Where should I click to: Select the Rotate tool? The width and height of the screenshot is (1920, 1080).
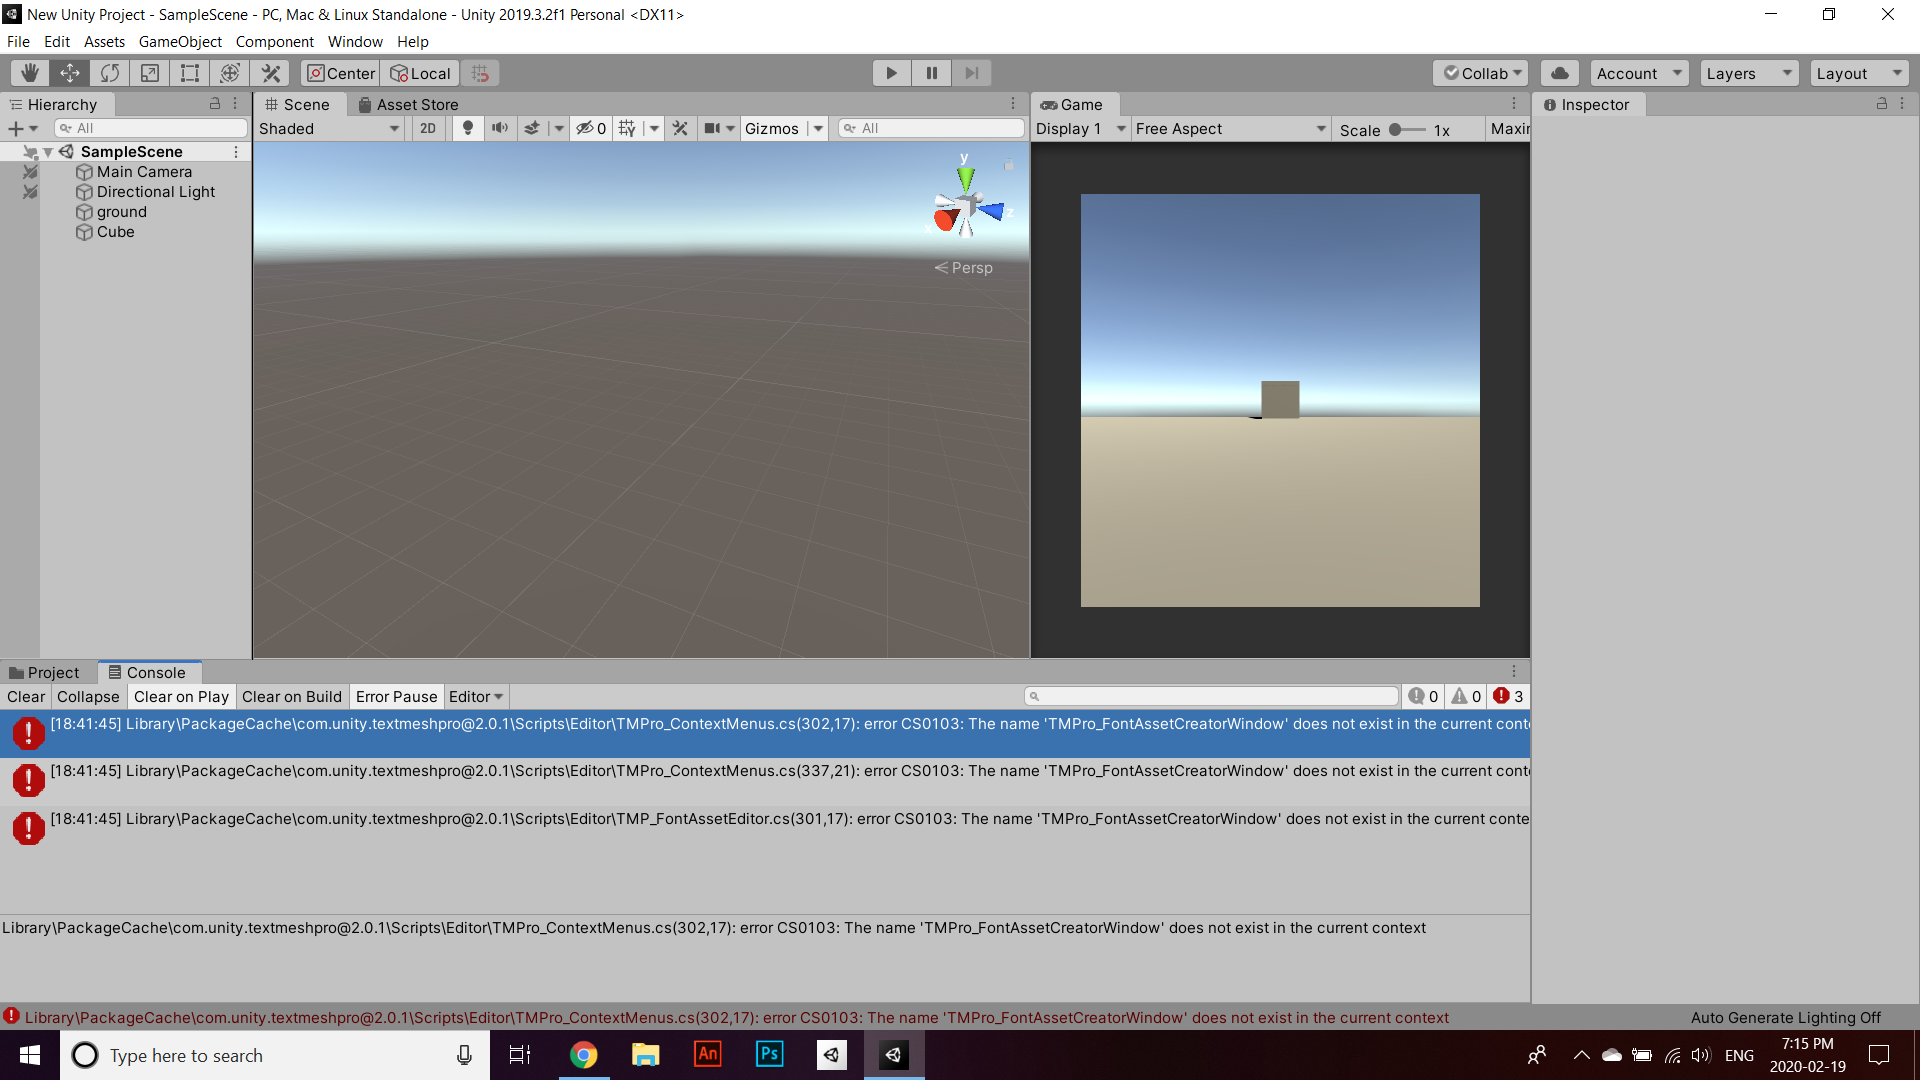[x=110, y=73]
